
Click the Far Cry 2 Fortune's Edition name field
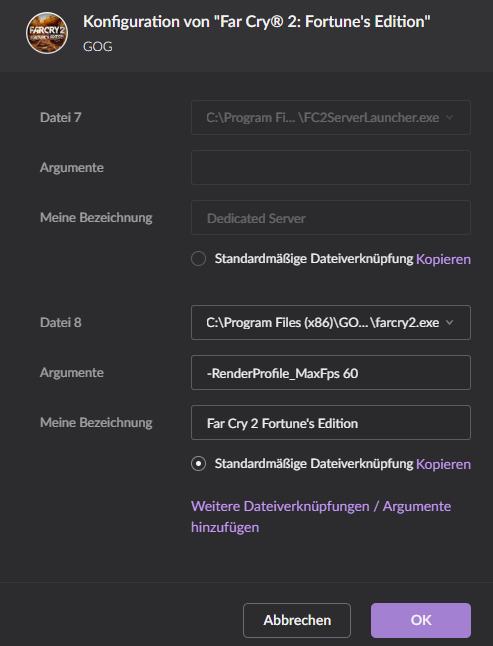[x=331, y=423]
